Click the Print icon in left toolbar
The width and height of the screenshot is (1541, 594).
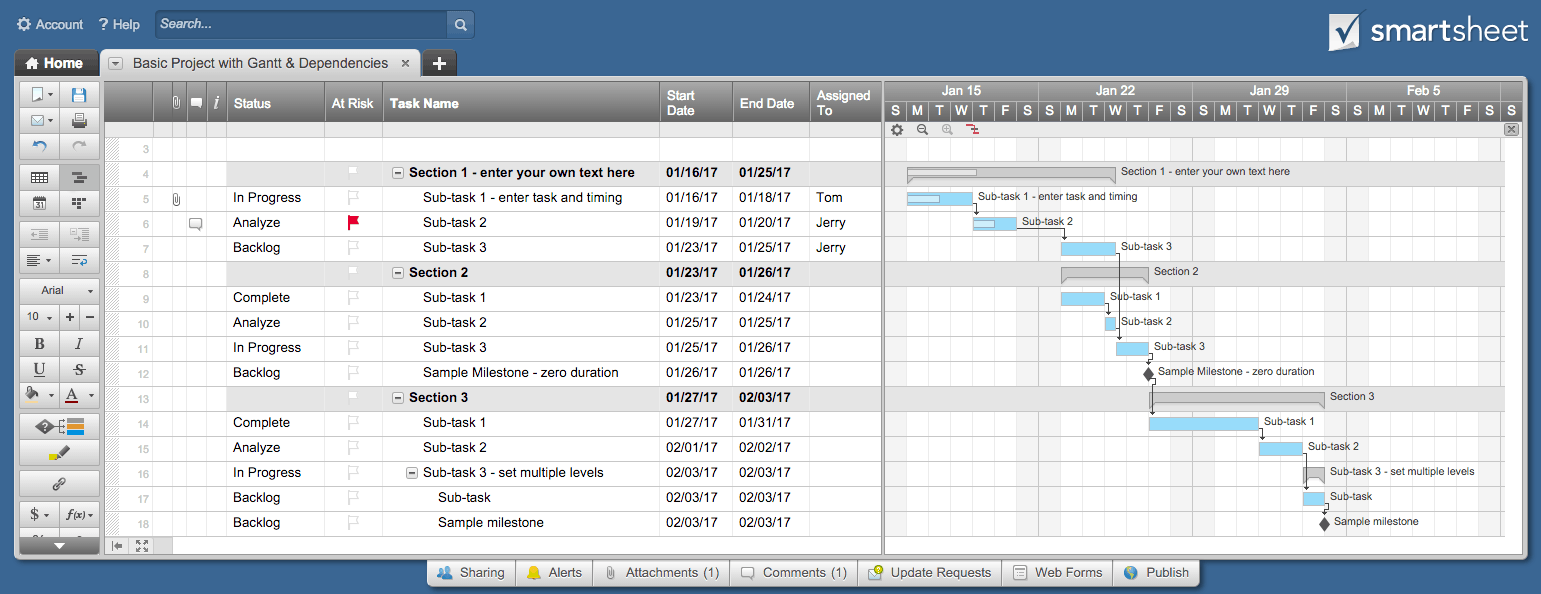(x=79, y=121)
